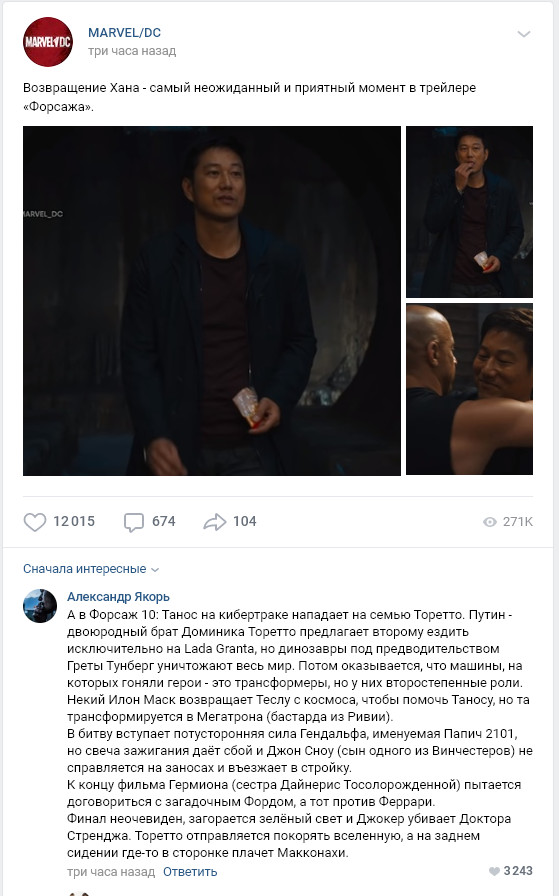Click comment timestamp три часа назад
The image size is (559, 896).
(x=111, y=871)
